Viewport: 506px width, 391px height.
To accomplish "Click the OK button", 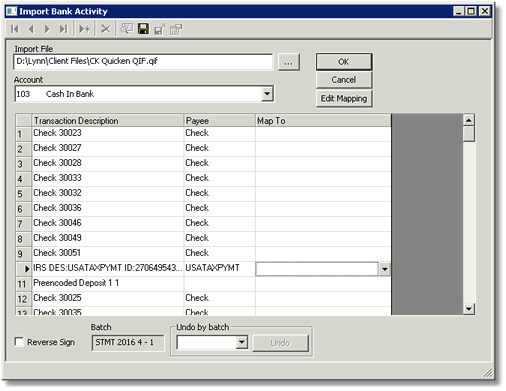I will pyautogui.click(x=344, y=62).
